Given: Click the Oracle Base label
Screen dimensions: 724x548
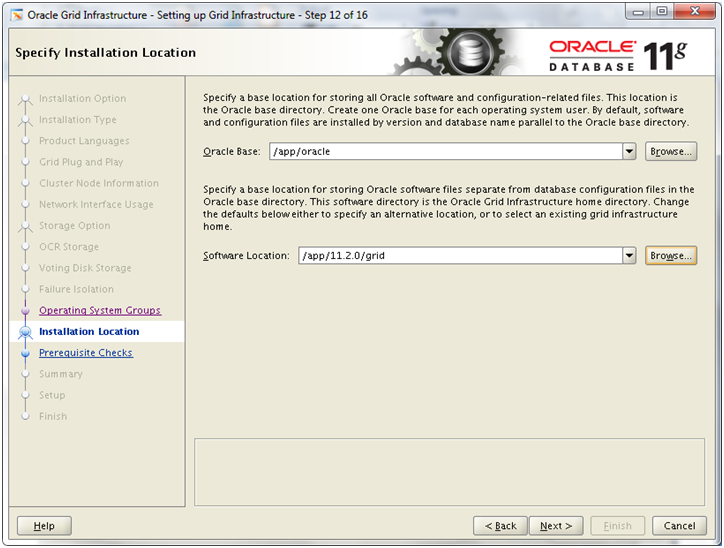Looking at the screenshot, I should coord(232,151).
